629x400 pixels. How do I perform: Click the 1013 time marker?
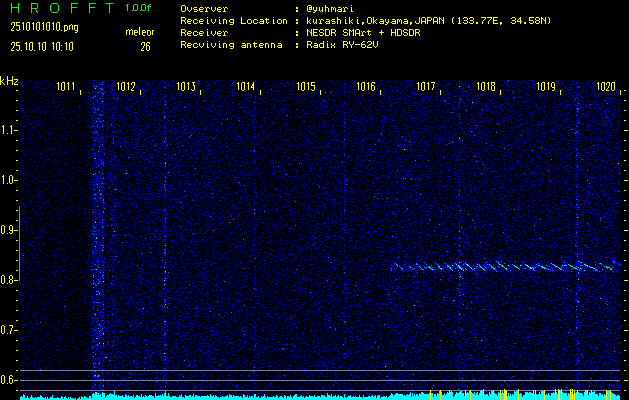tap(186, 86)
